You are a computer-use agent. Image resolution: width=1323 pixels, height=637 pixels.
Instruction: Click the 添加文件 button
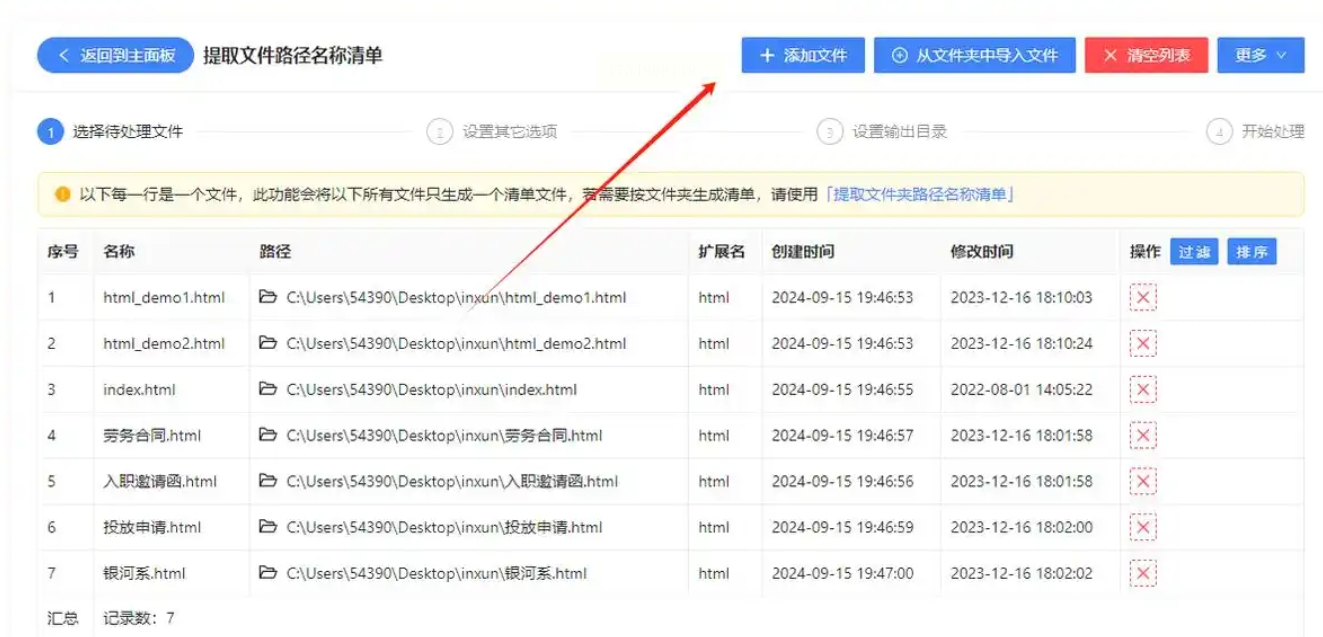(x=803, y=55)
